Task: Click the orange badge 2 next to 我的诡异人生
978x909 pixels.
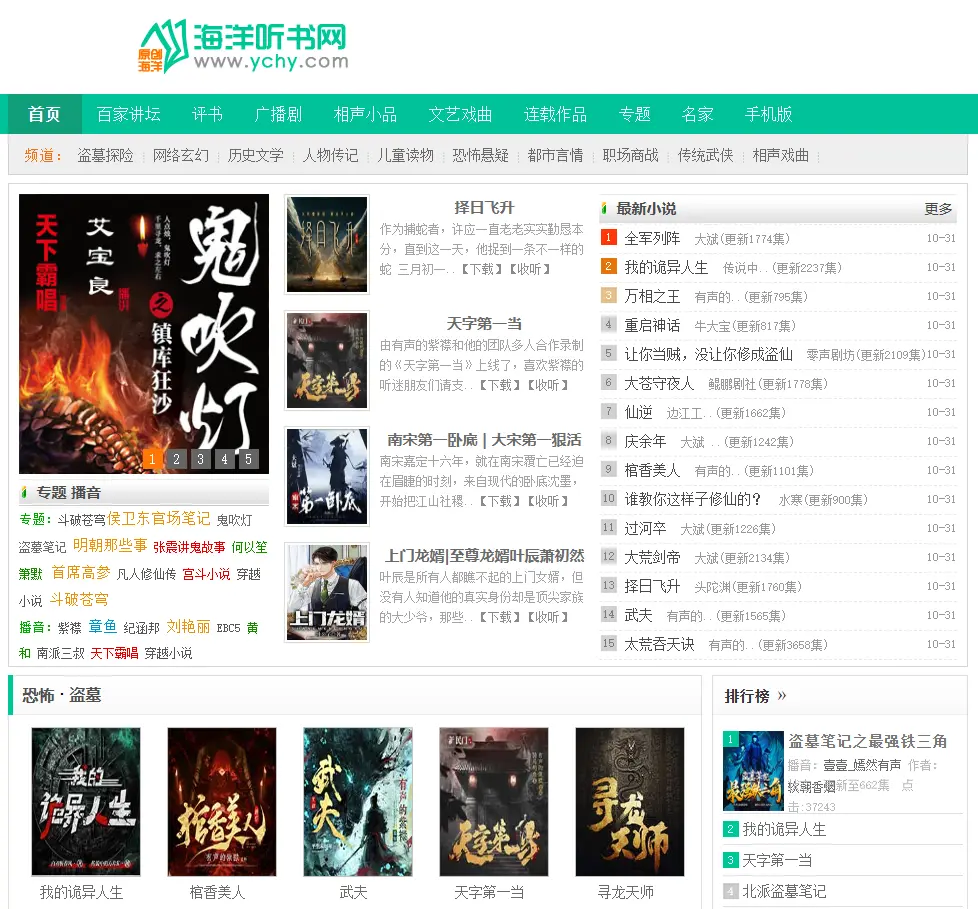Action: pyautogui.click(x=608, y=267)
